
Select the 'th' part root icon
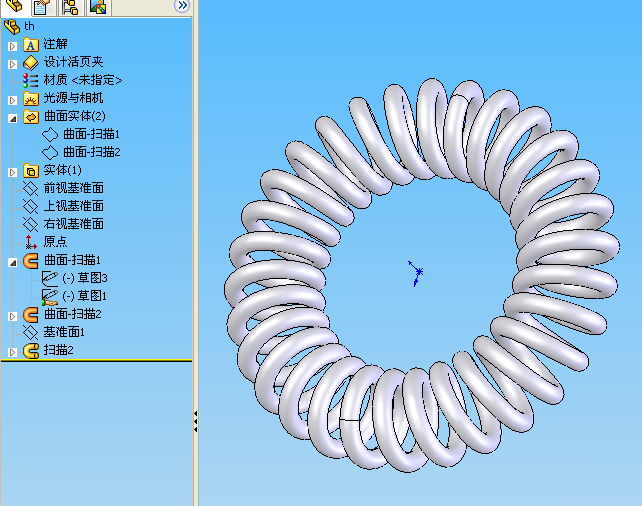(12, 27)
